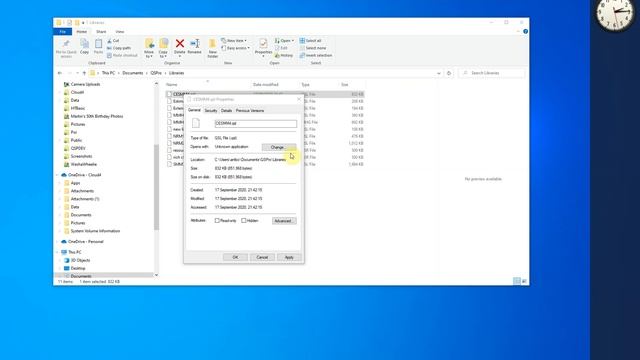The width and height of the screenshot is (640, 360).
Task: Click Apply in the Properties dialog
Action: pyautogui.click(x=289, y=257)
